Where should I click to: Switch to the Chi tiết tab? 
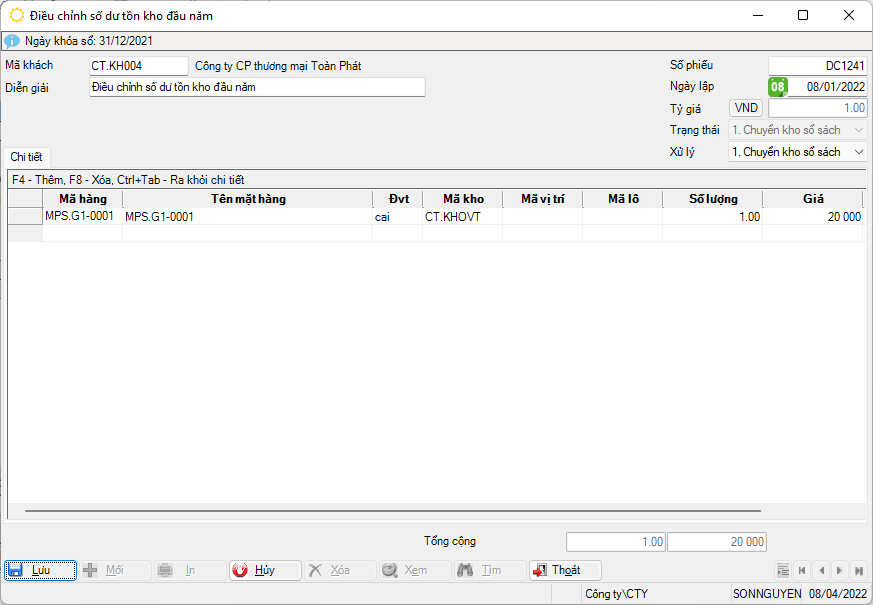pos(26,156)
